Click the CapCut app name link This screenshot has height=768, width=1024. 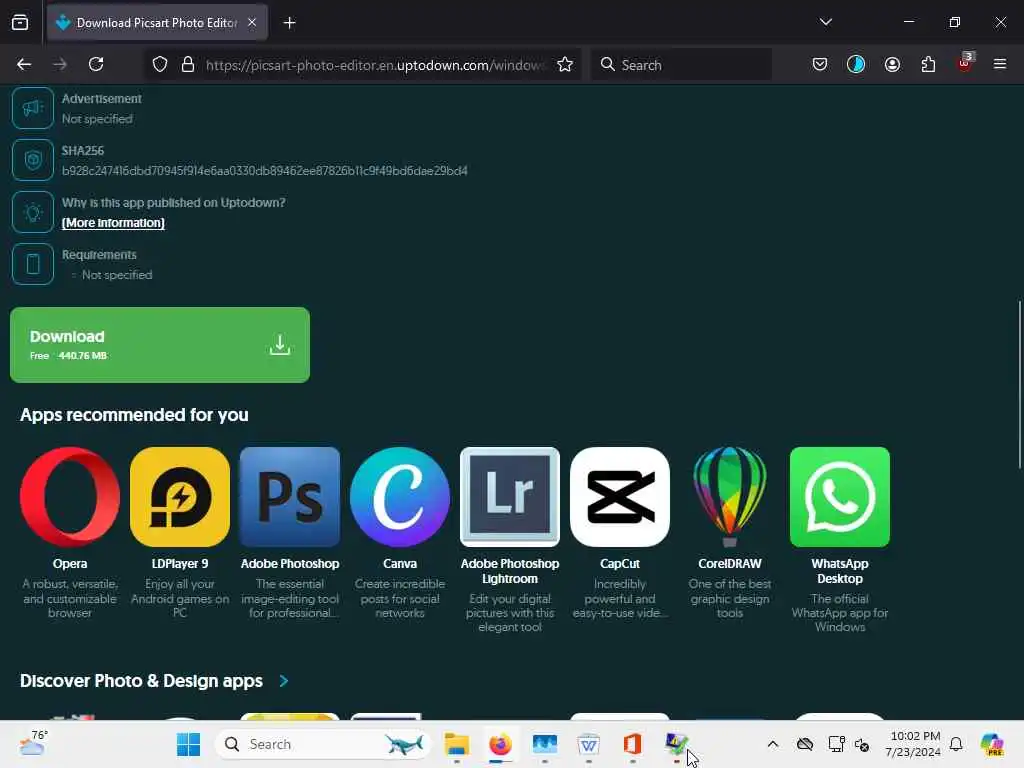620,564
